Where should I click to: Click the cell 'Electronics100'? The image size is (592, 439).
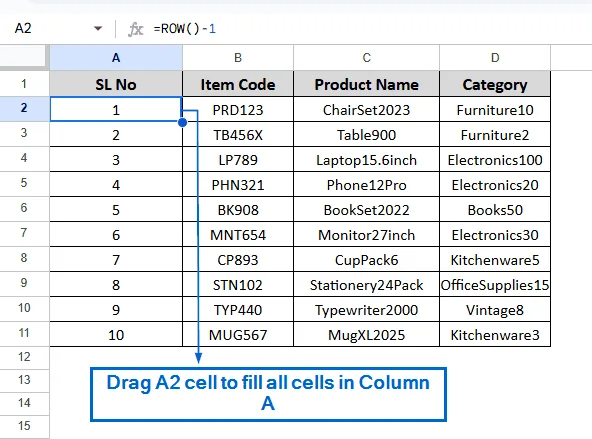point(495,160)
